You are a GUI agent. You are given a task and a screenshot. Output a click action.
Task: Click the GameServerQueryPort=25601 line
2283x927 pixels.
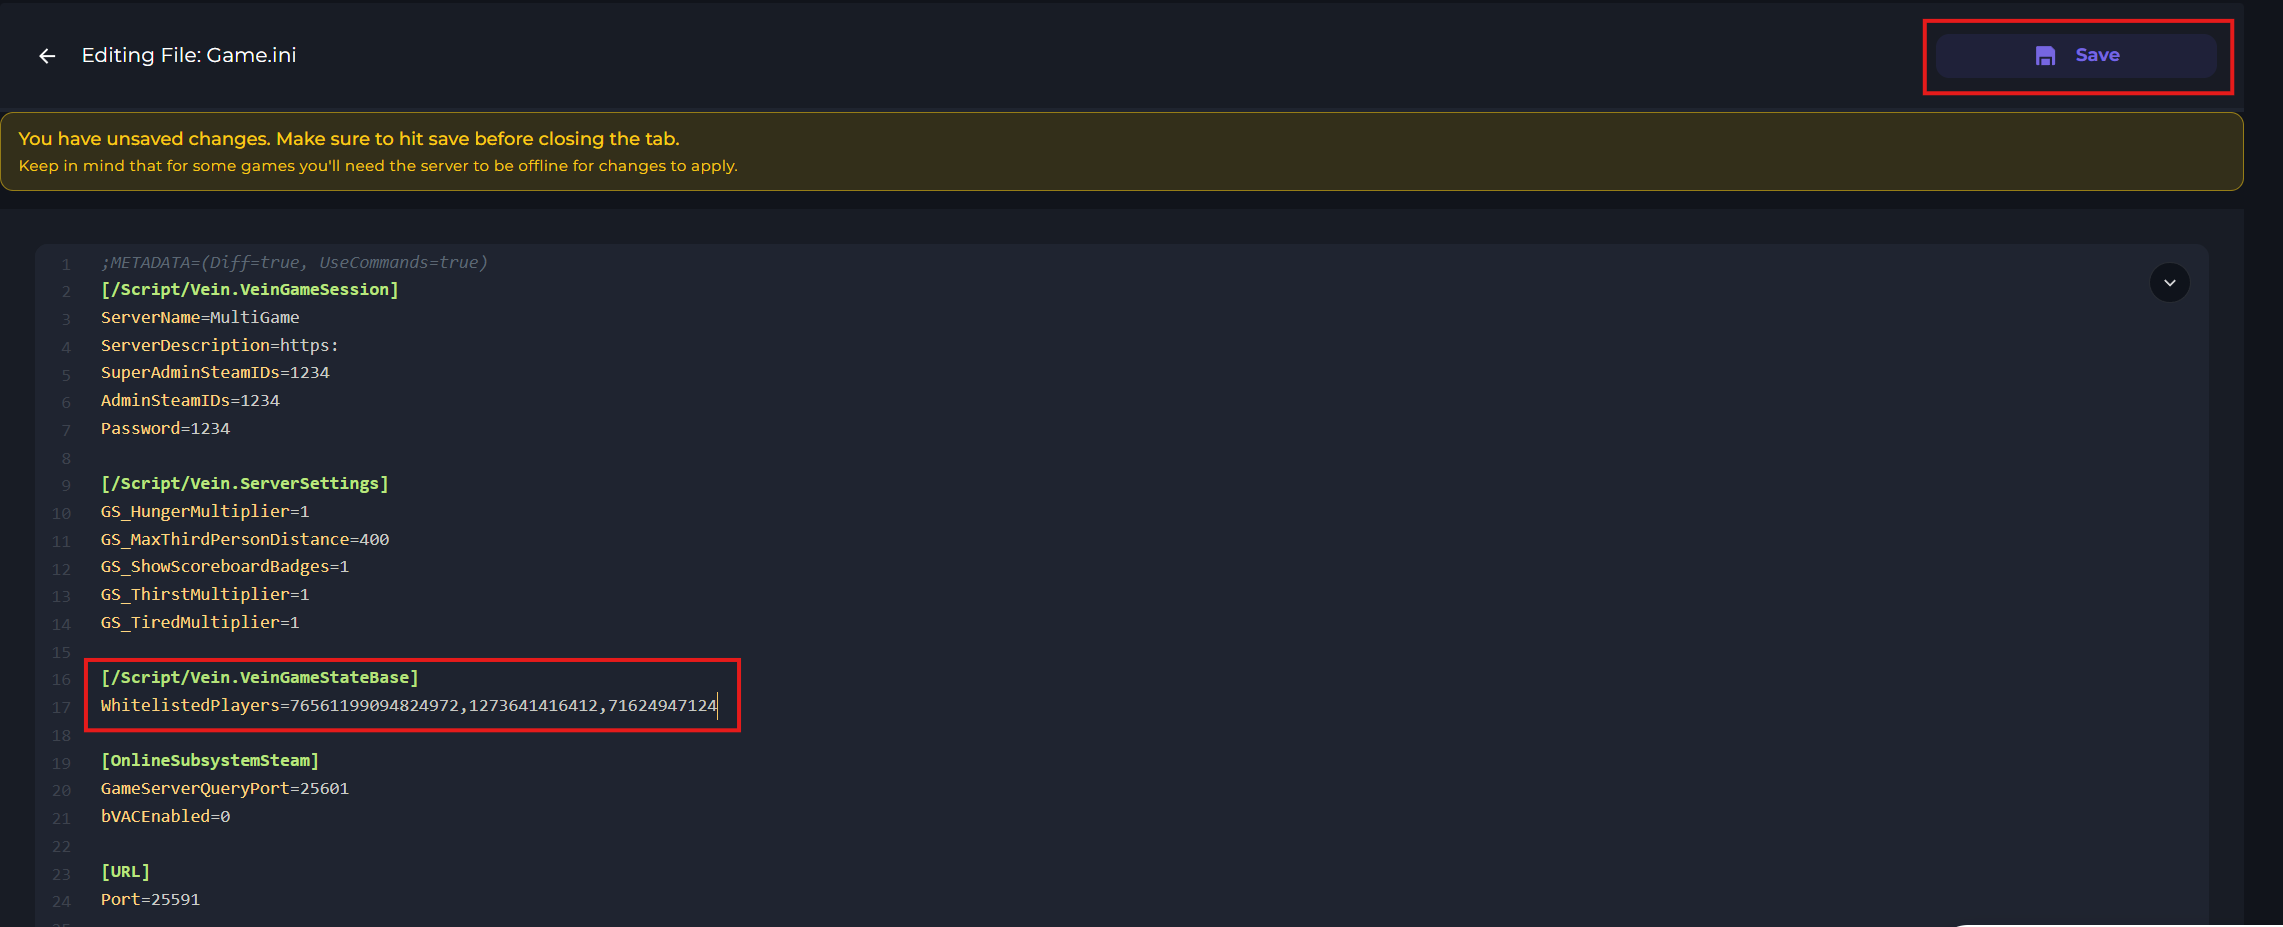click(225, 789)
